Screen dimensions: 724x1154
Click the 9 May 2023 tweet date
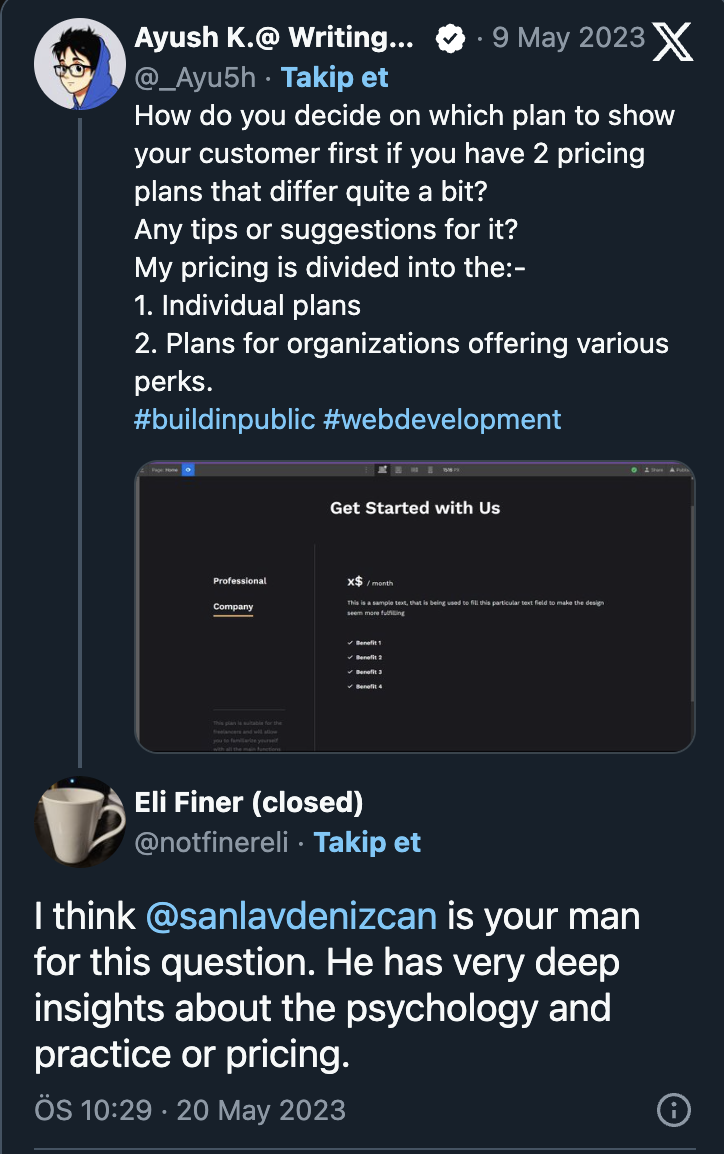coord(568,39)
